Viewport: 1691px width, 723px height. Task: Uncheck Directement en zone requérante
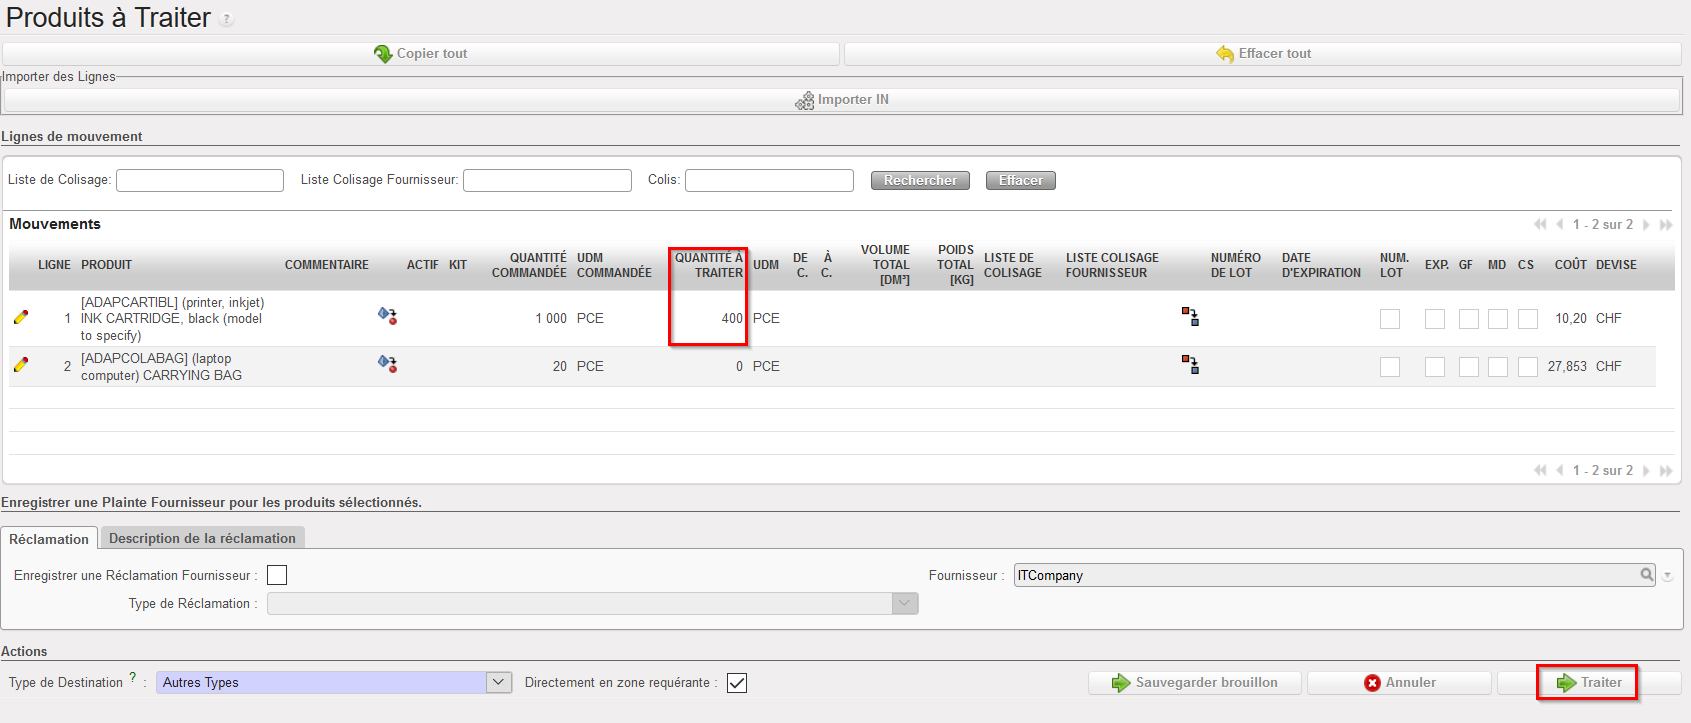pyautogui.click(x=737, y=683)
